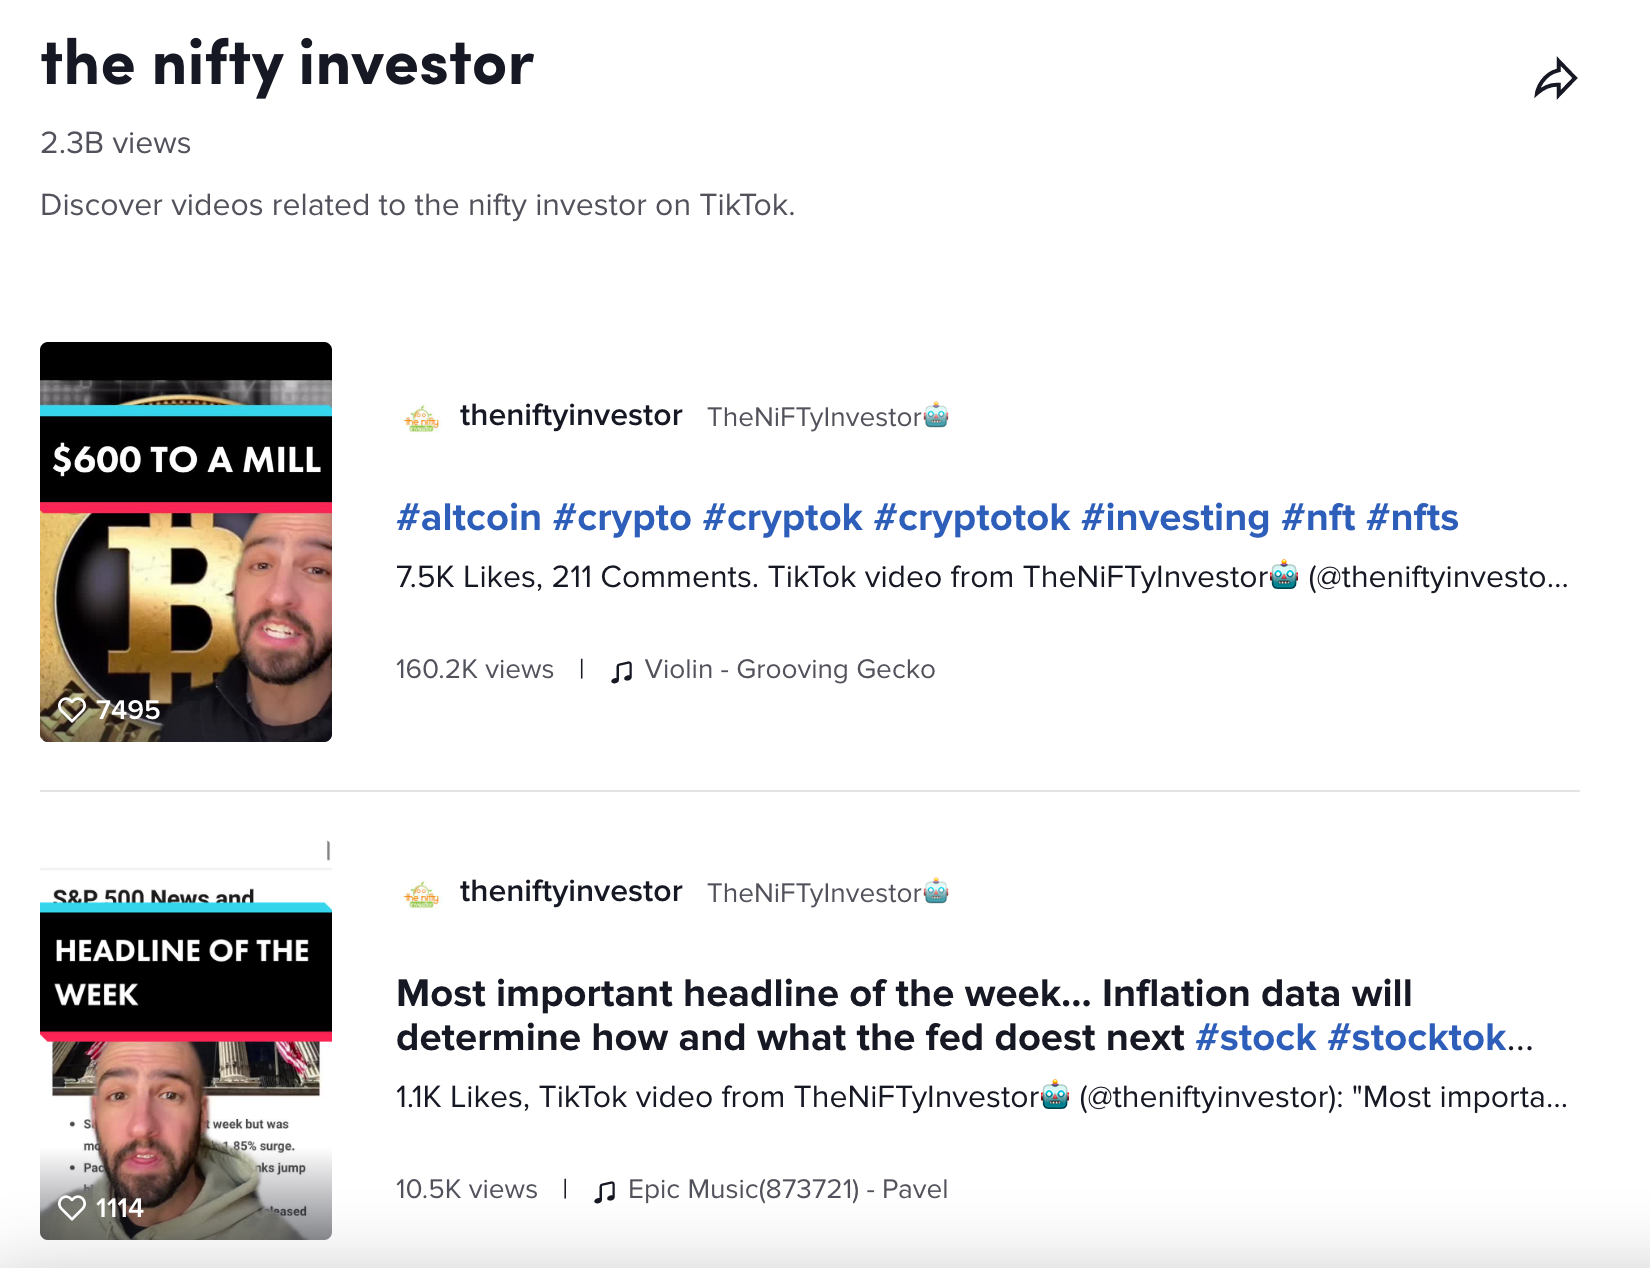Click music note icon beside Violin - Grooving Gecko
Image resolution: width=1650 pixels, height=1268 pixels.
(x=621, y=671)
